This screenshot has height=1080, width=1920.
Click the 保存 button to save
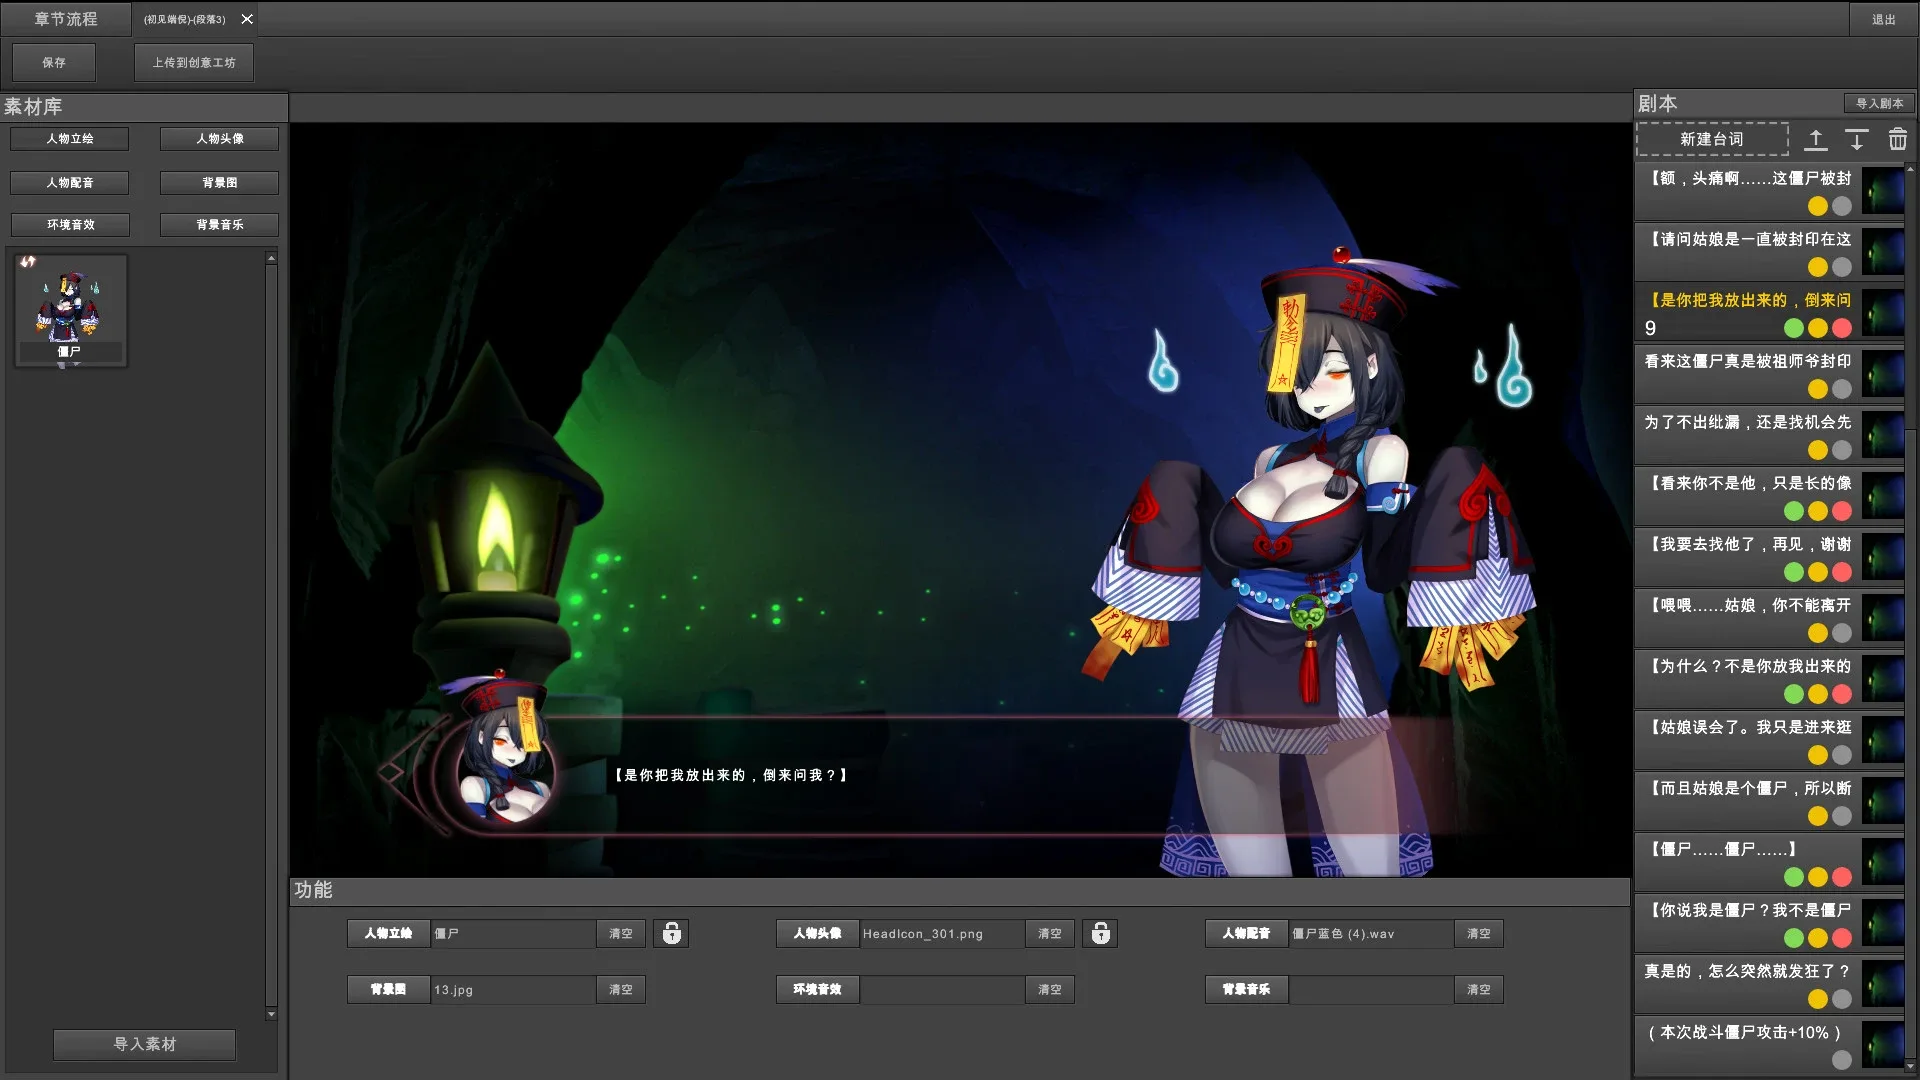coord(53,62)
